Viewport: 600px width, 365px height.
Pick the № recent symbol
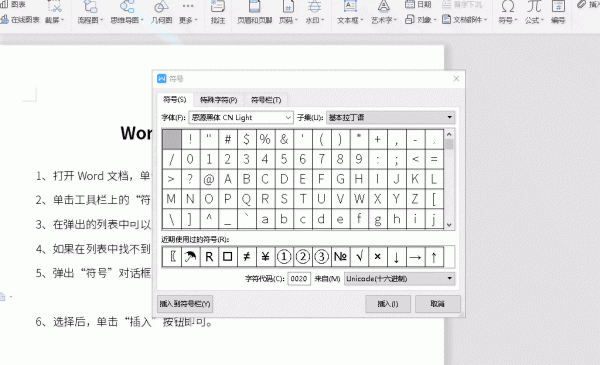340,257
